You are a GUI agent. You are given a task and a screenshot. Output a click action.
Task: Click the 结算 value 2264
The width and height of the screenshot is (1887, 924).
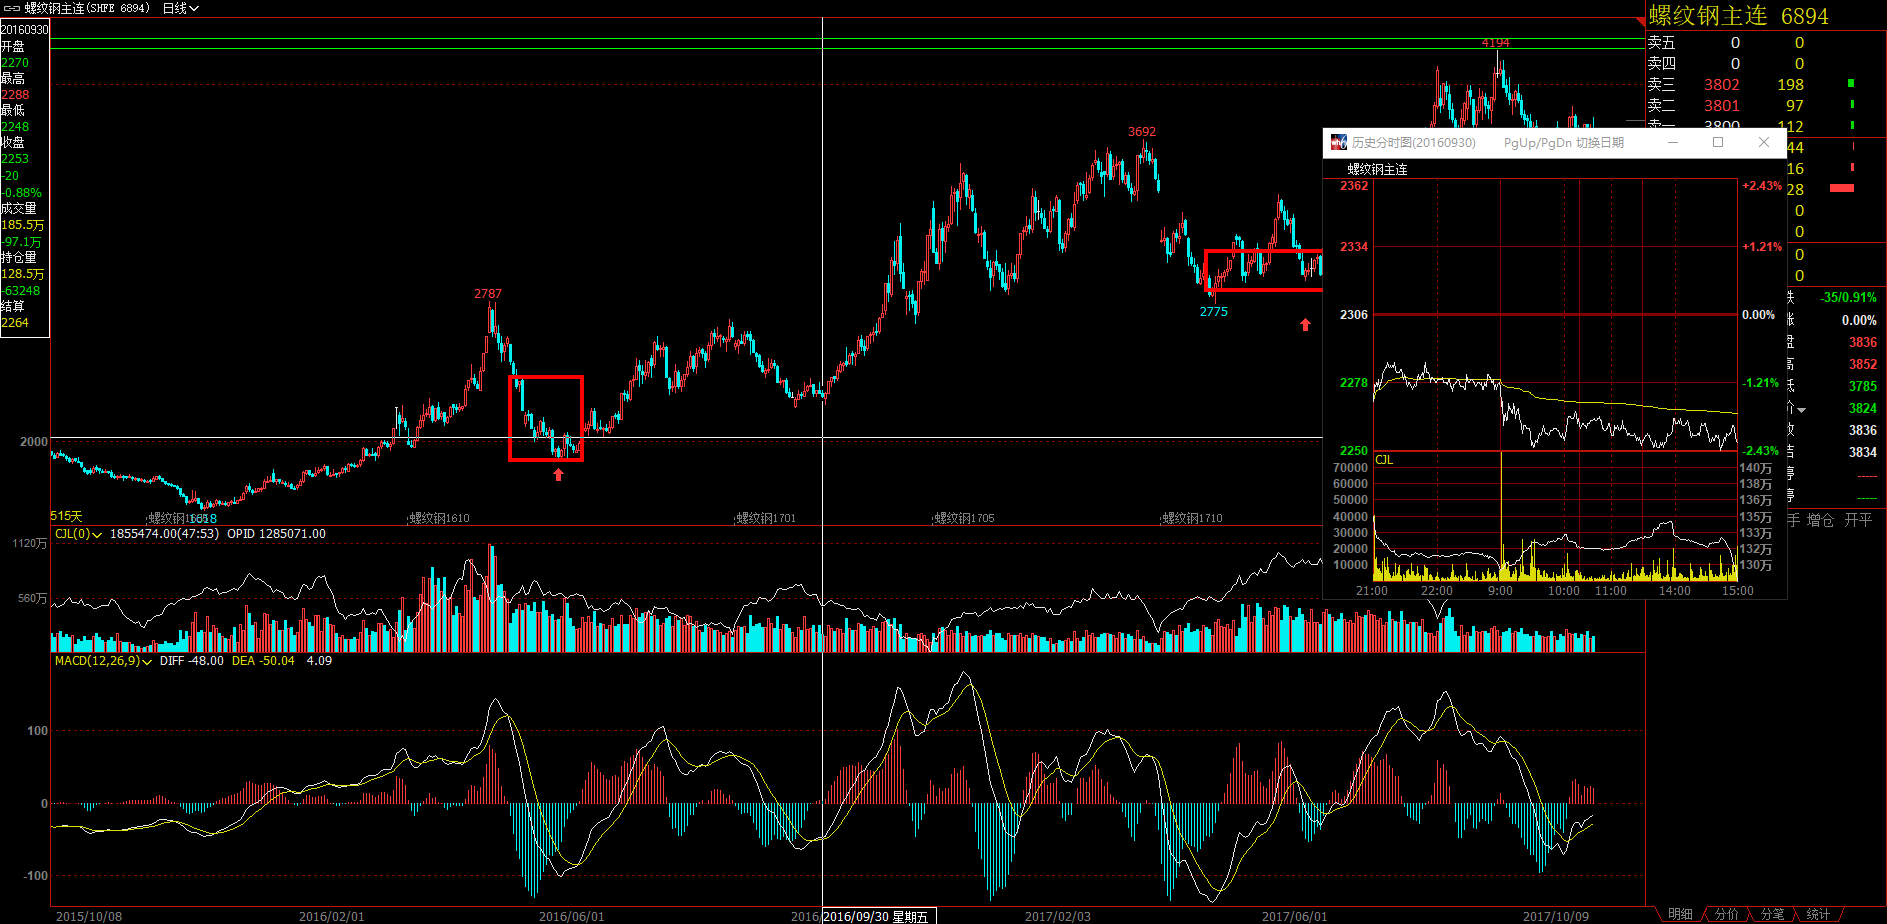pos(15,323)
